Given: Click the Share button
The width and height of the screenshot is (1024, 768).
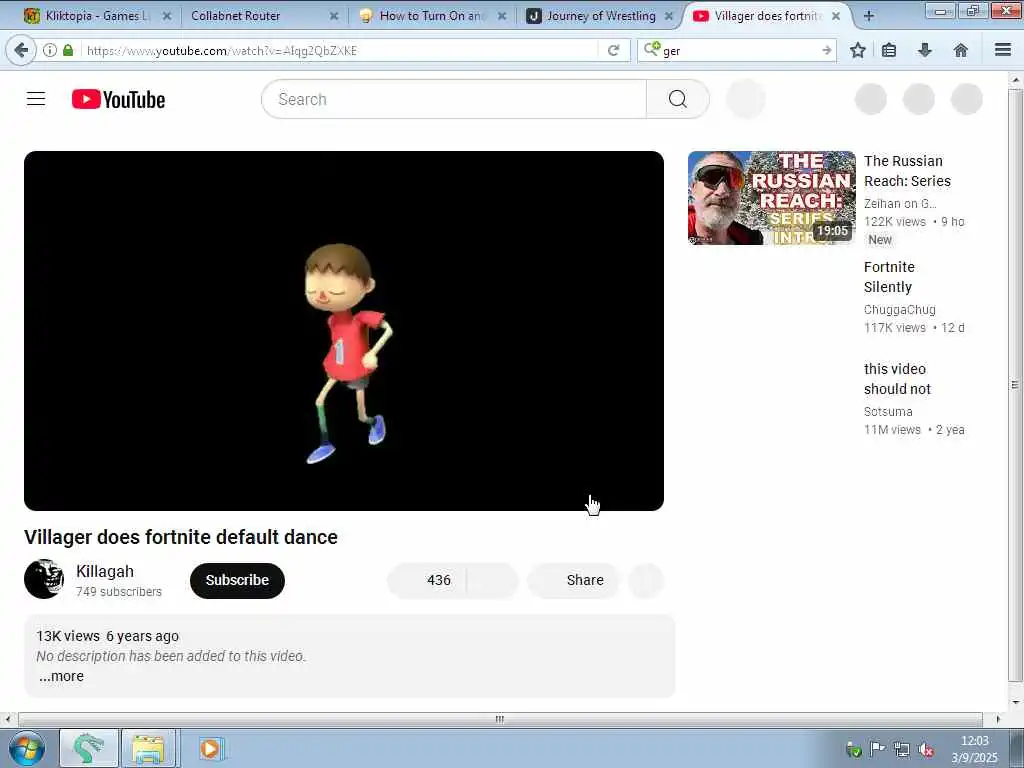Looking at the screenshot, I should point(573,580).
